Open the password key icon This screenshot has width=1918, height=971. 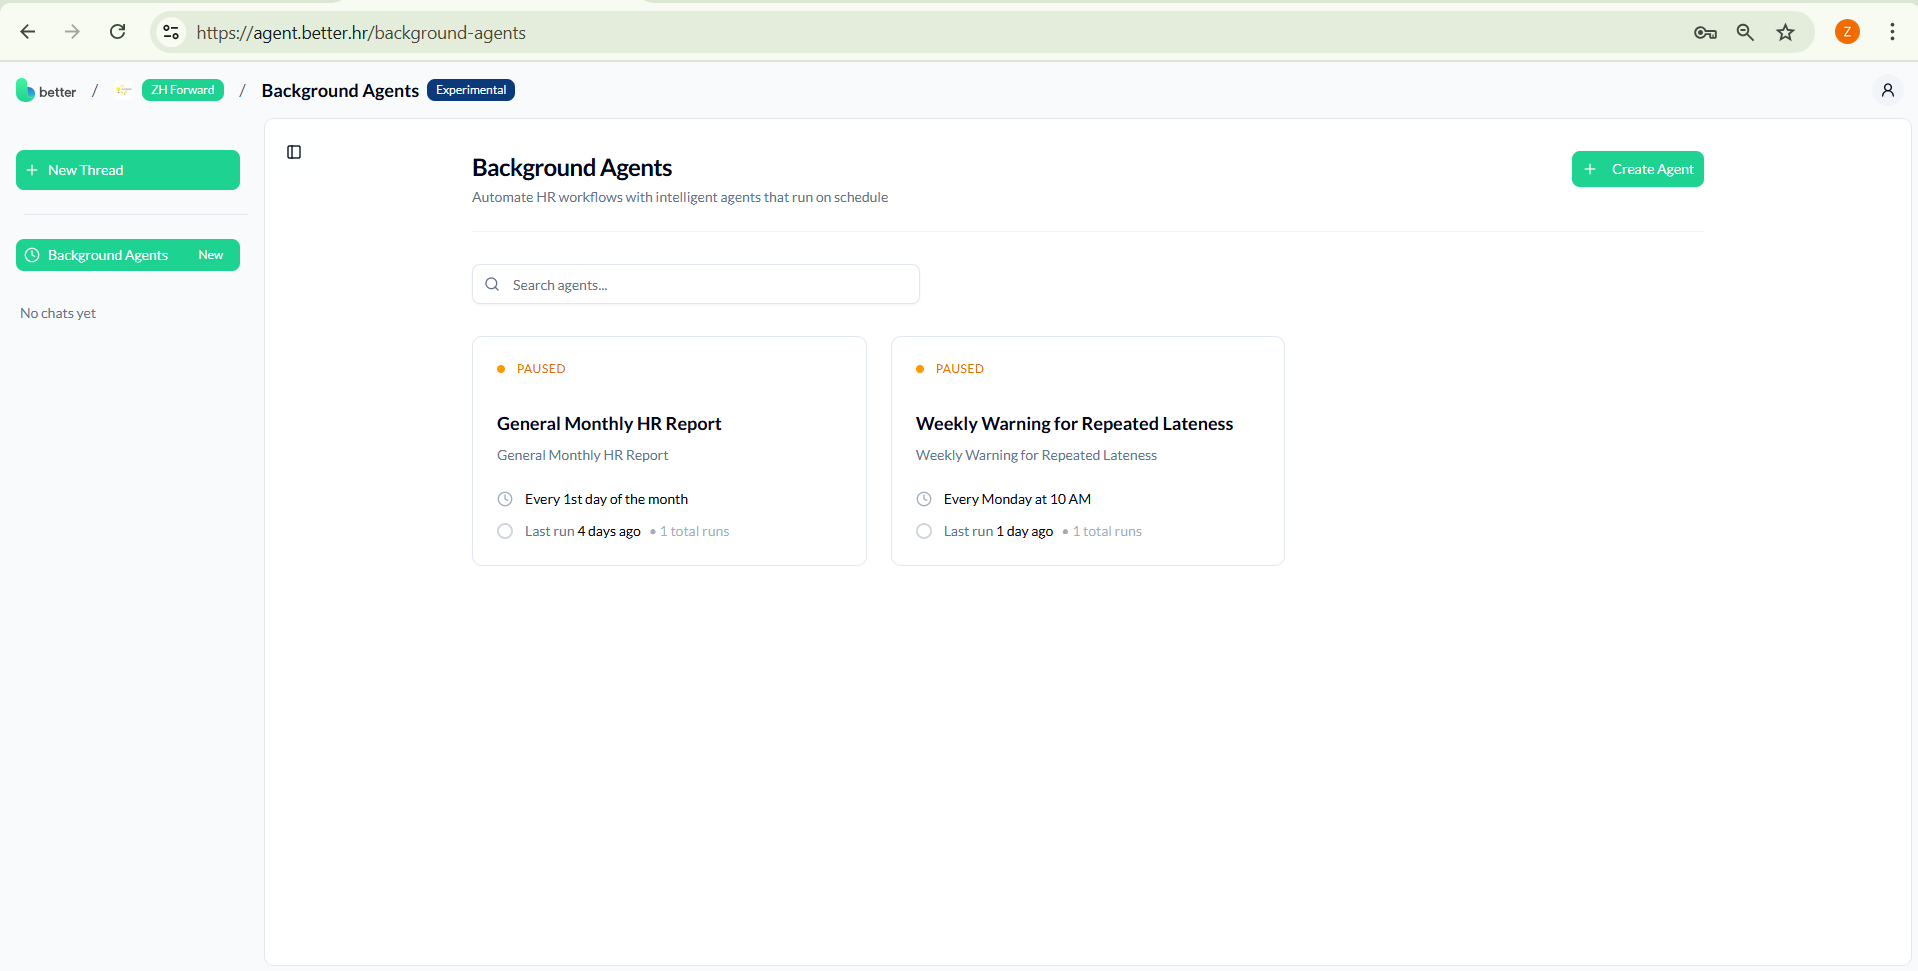(x=1705, y=33)
